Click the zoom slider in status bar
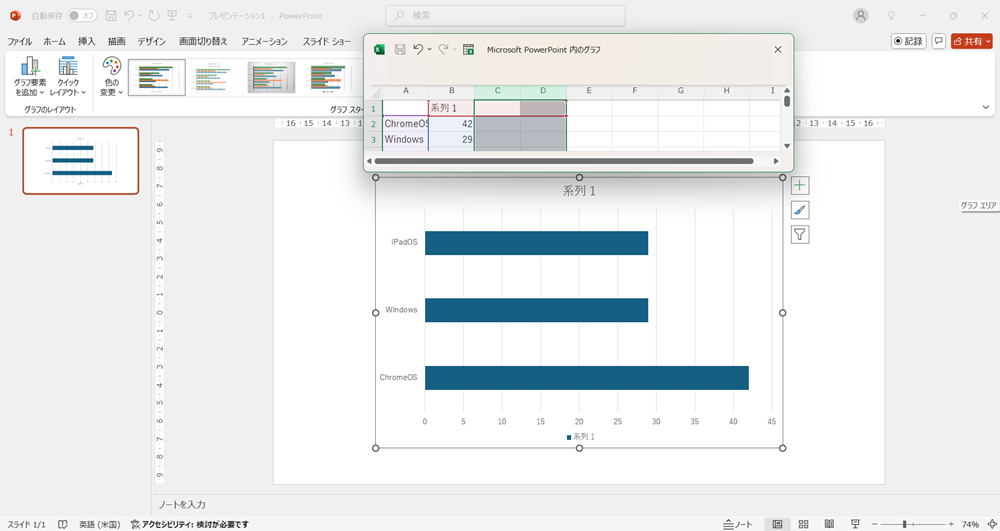 [x=911, y=524]
